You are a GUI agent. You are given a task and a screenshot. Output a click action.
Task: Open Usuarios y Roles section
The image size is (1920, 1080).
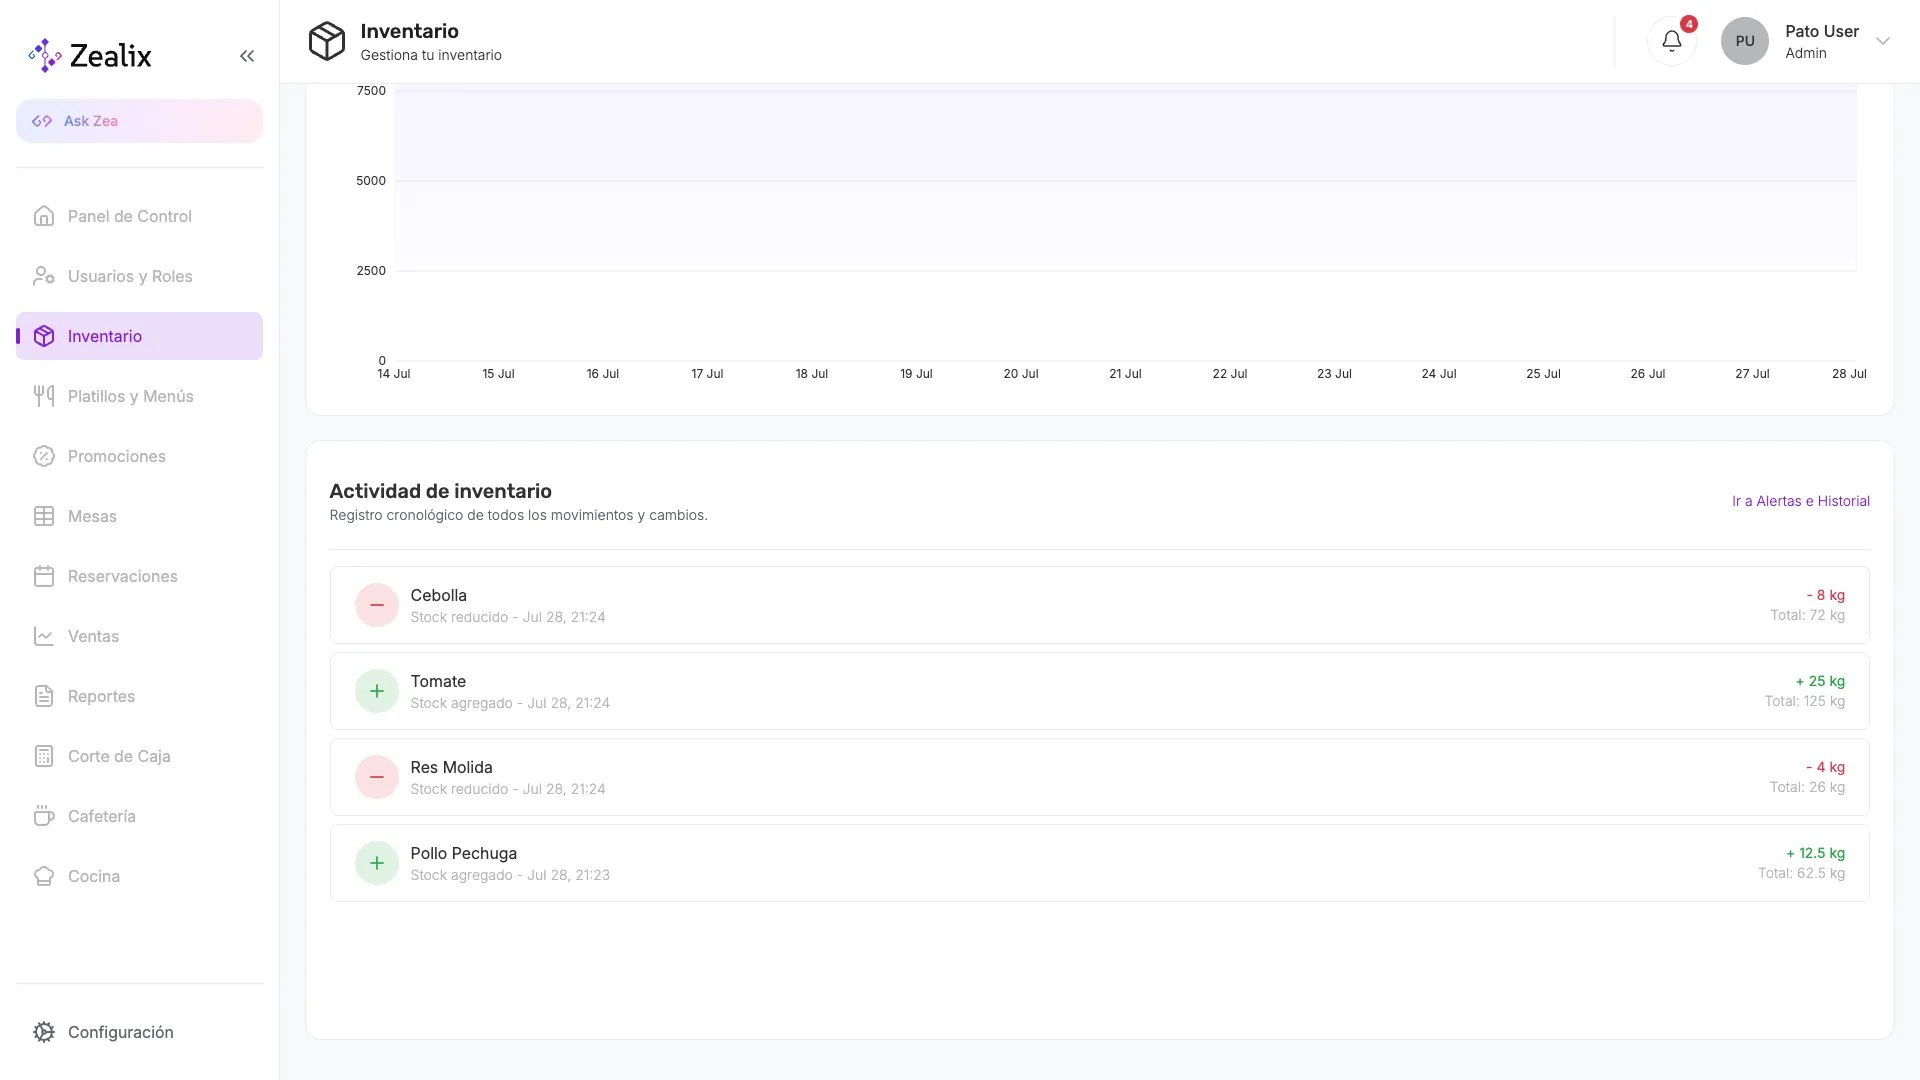tap(139, 276)
